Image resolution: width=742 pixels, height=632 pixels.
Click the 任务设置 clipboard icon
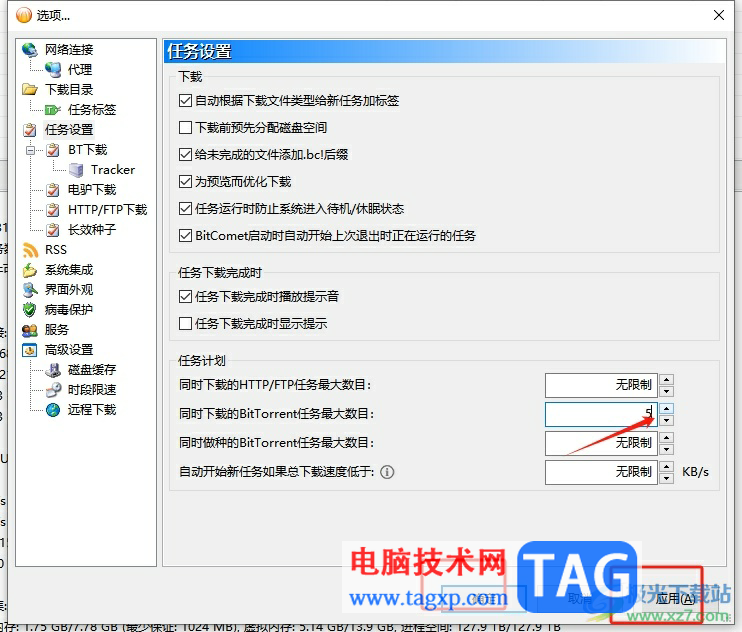pos(29,130)
